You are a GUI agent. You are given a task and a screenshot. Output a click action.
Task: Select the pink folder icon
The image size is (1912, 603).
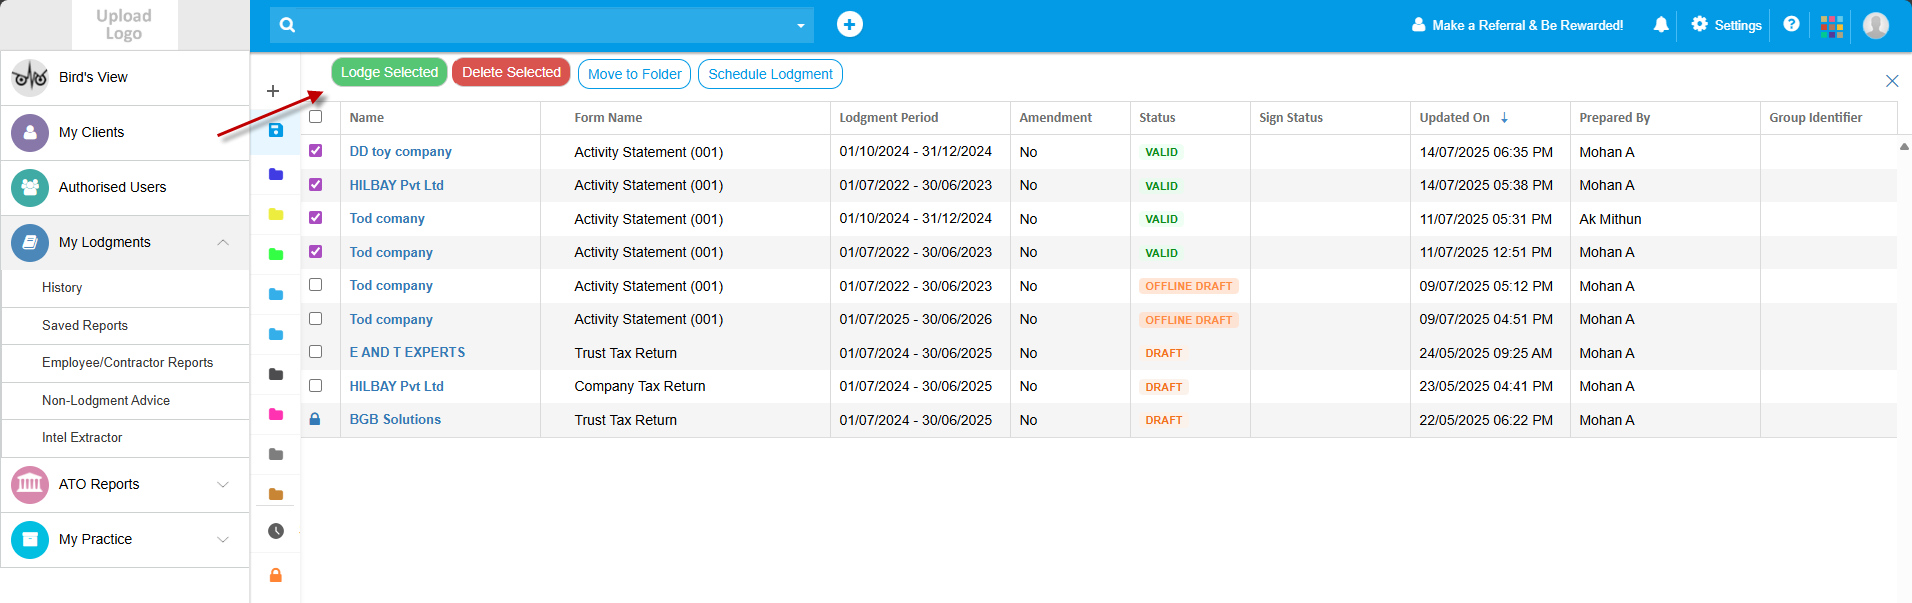[x=276, y=414]
